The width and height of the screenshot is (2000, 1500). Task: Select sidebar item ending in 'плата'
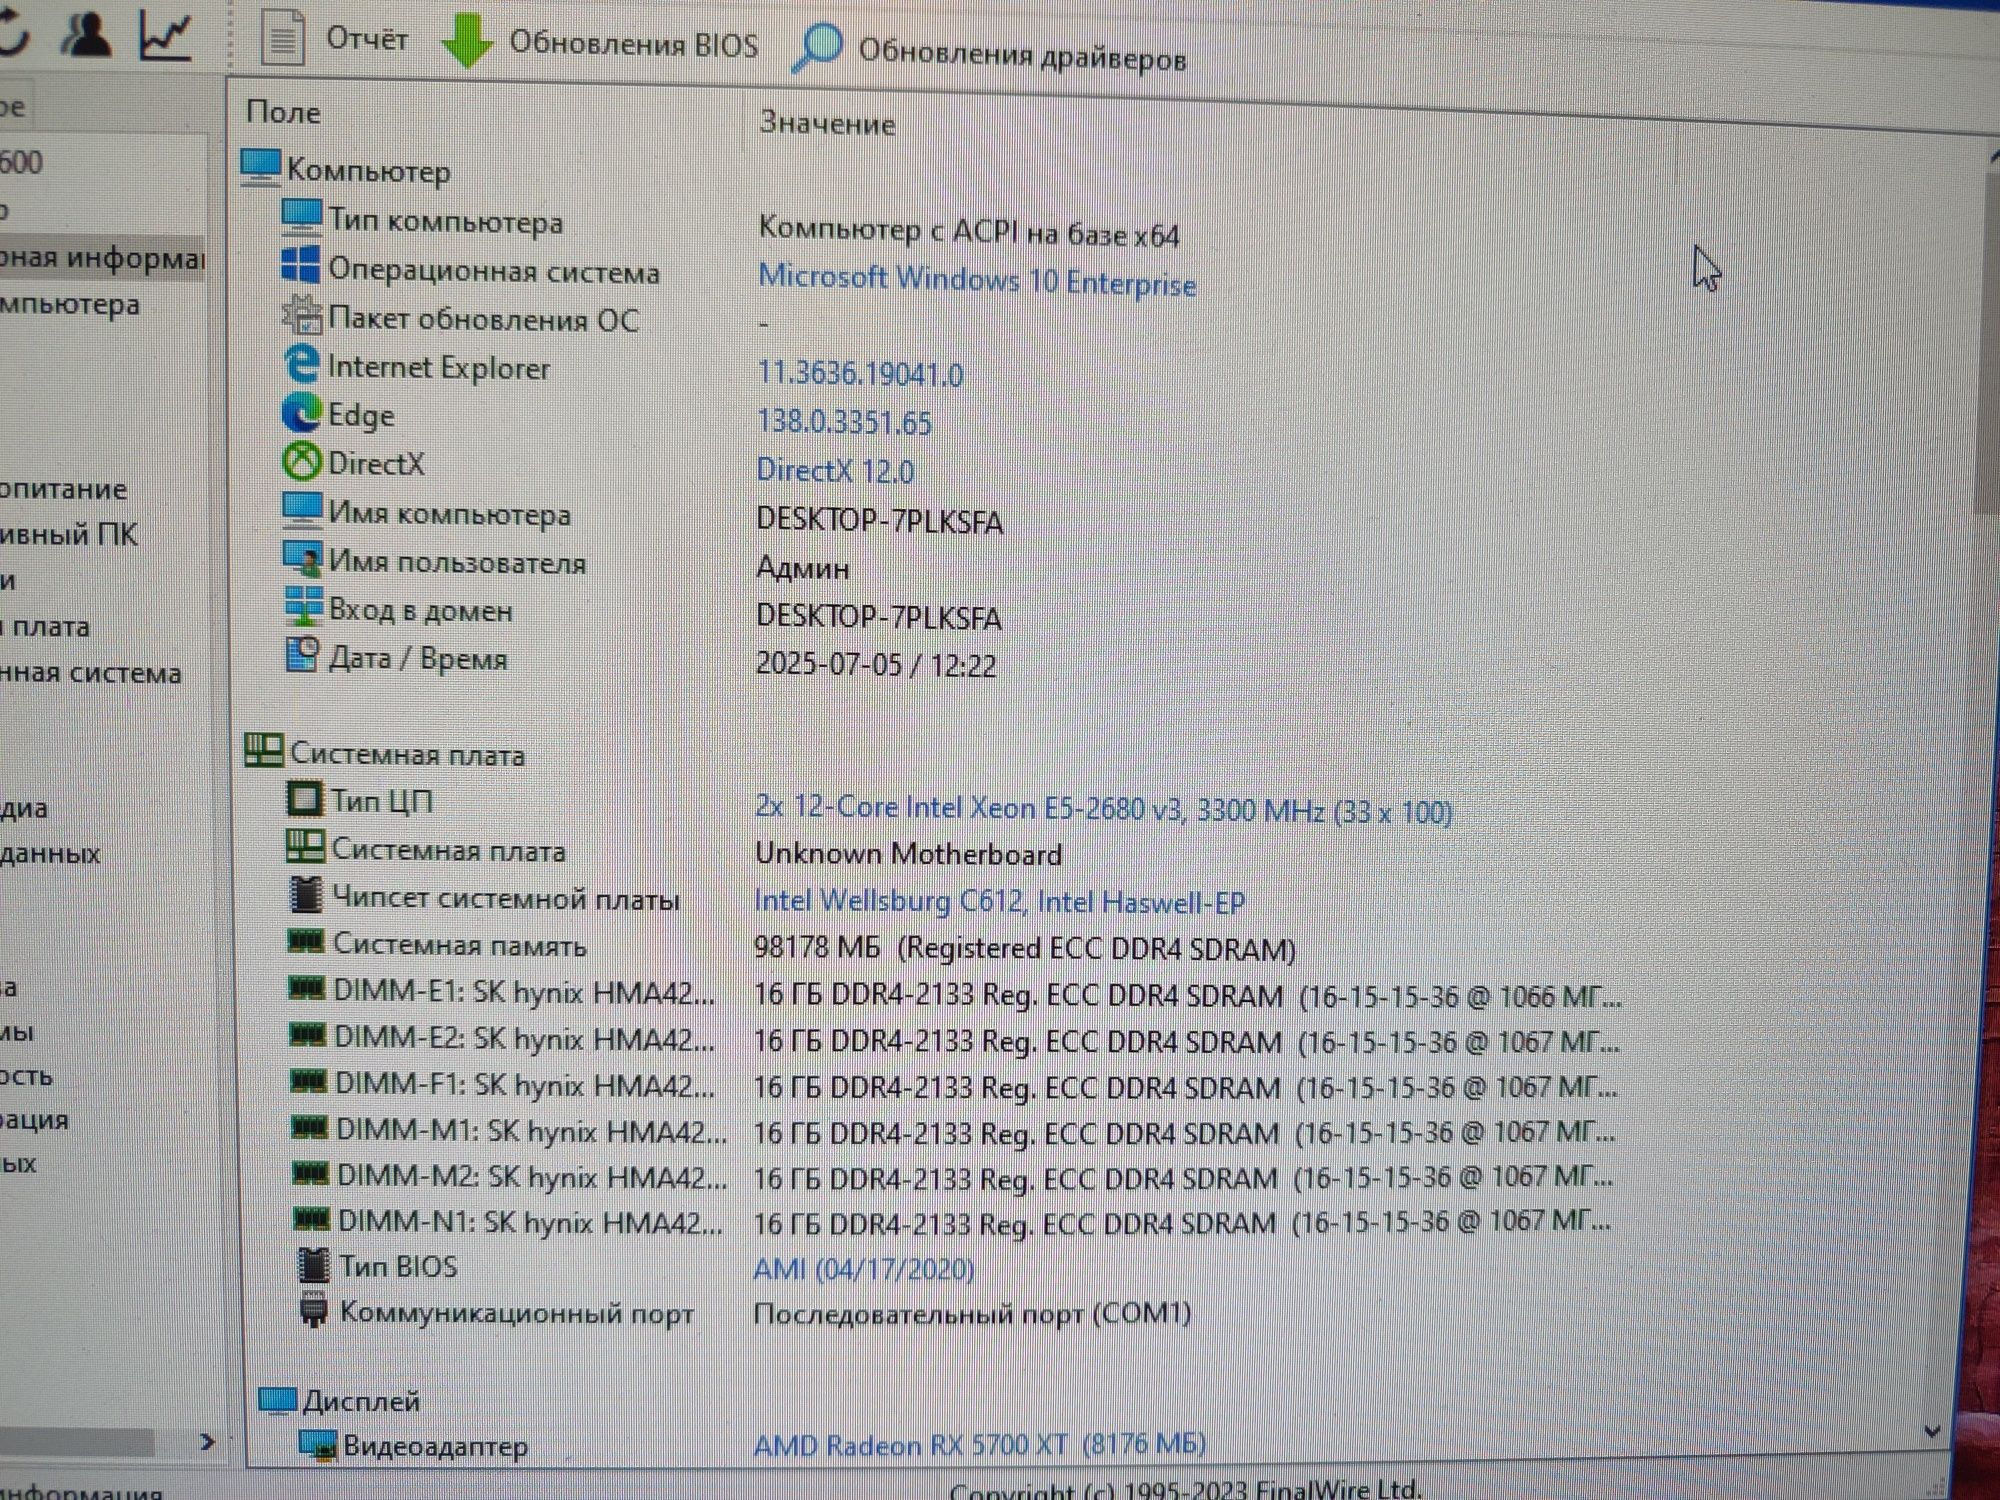point(45,627)
